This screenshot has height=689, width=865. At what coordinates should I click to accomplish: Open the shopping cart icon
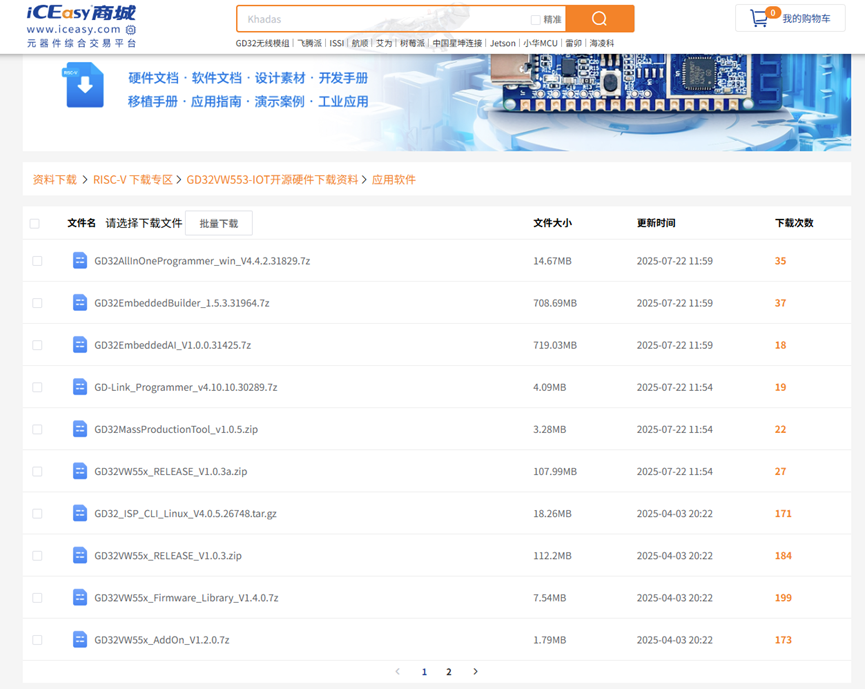click(759, 18)
